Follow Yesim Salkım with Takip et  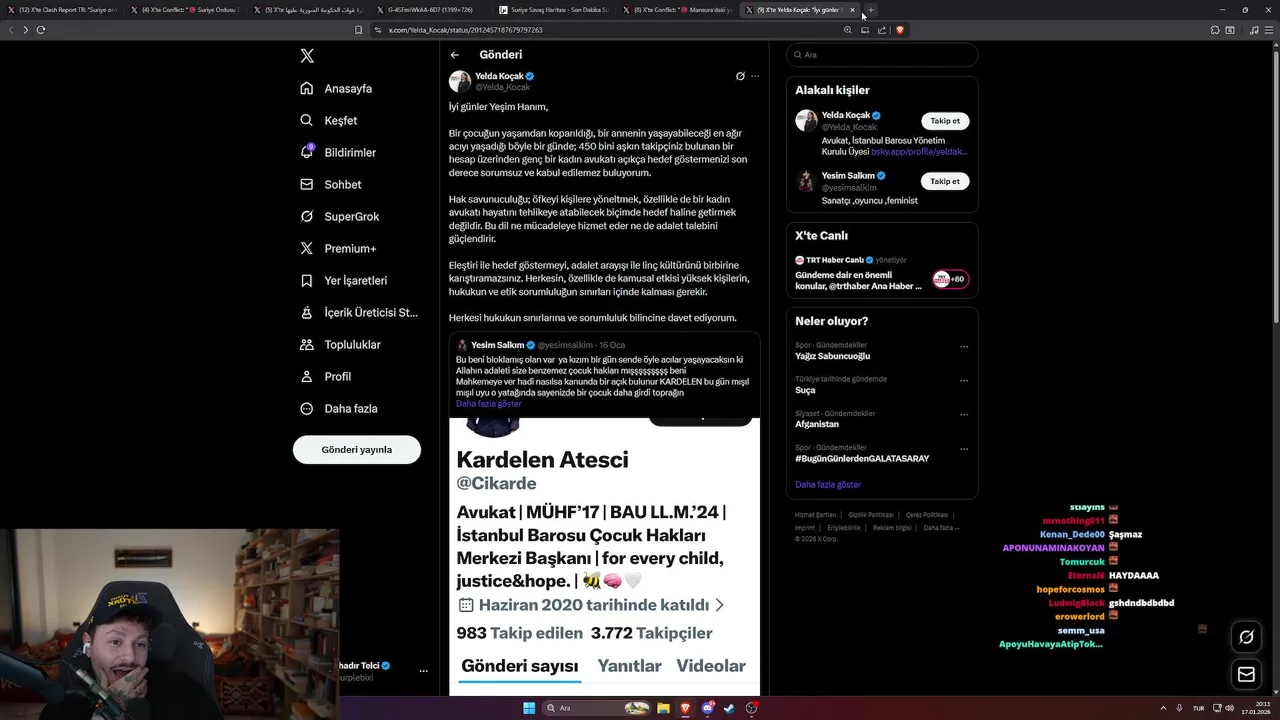pos(945,181)
